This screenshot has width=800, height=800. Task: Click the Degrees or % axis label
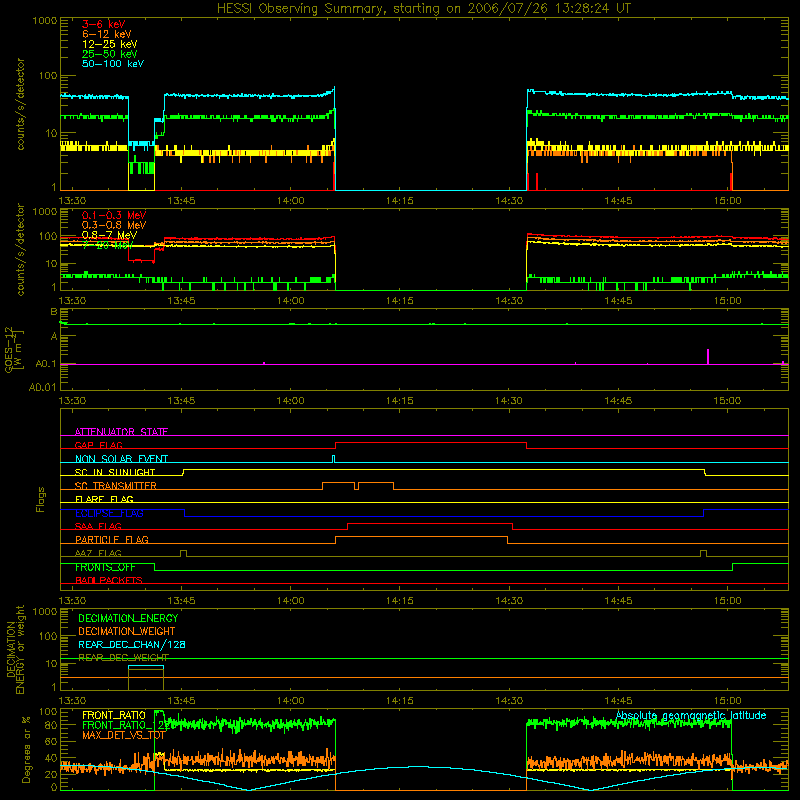[x=26, y=749]
